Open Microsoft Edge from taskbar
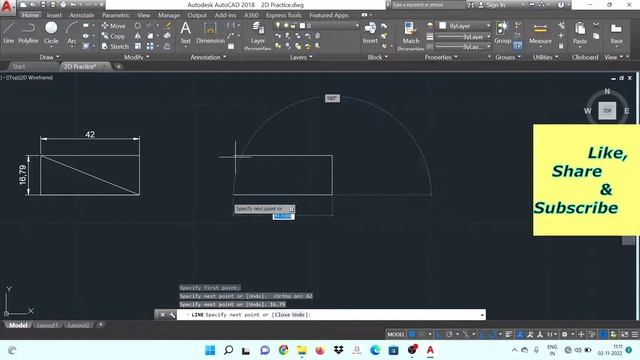640x360 pixels. pos(375,350)
